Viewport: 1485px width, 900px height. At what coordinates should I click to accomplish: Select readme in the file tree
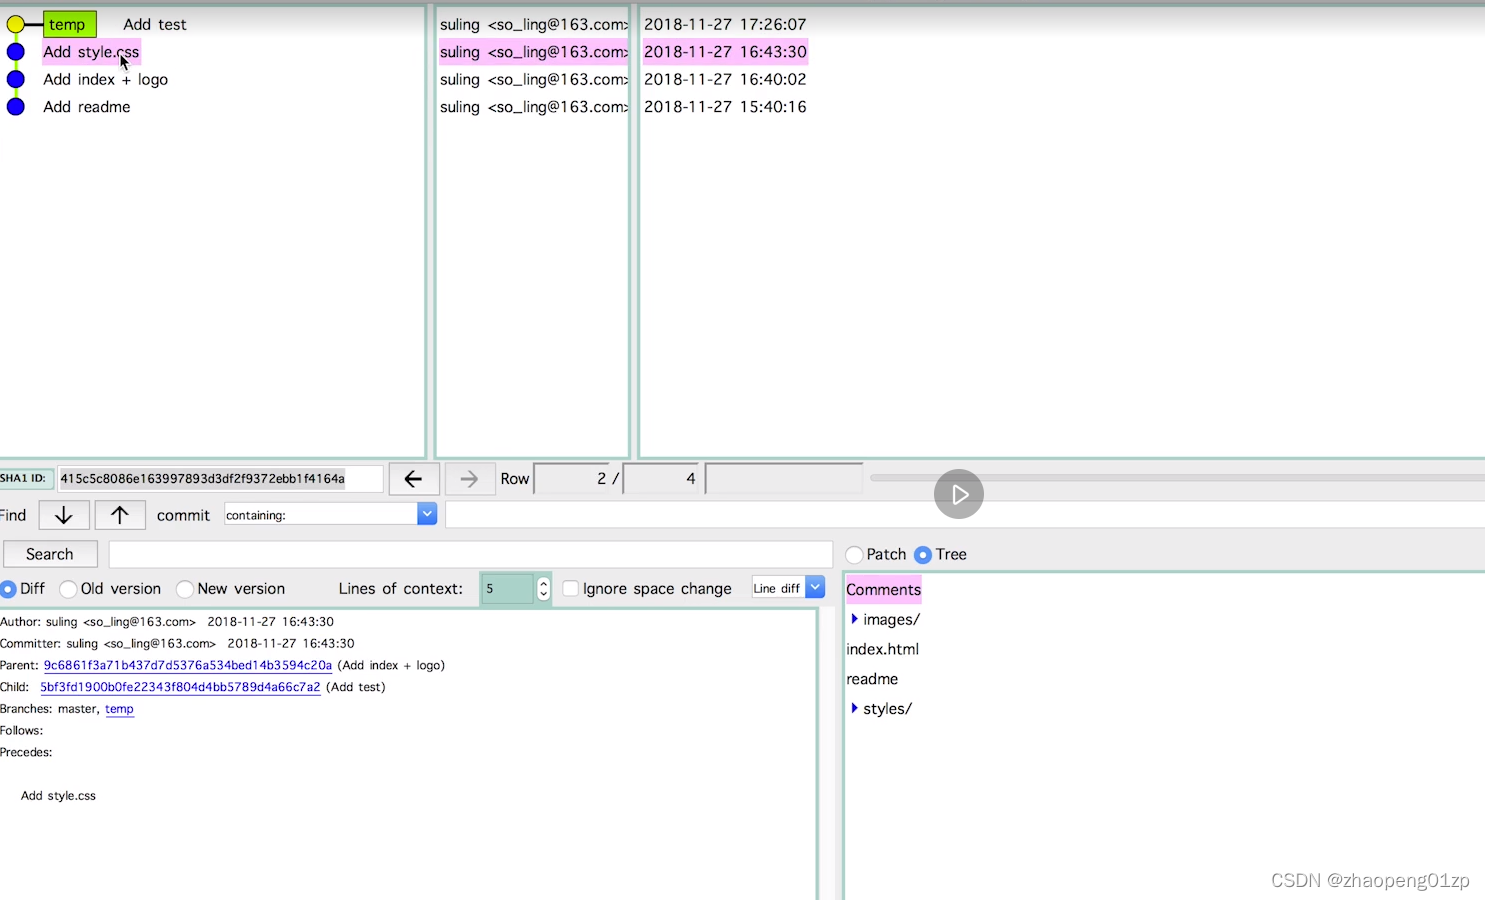pos(872,679)
